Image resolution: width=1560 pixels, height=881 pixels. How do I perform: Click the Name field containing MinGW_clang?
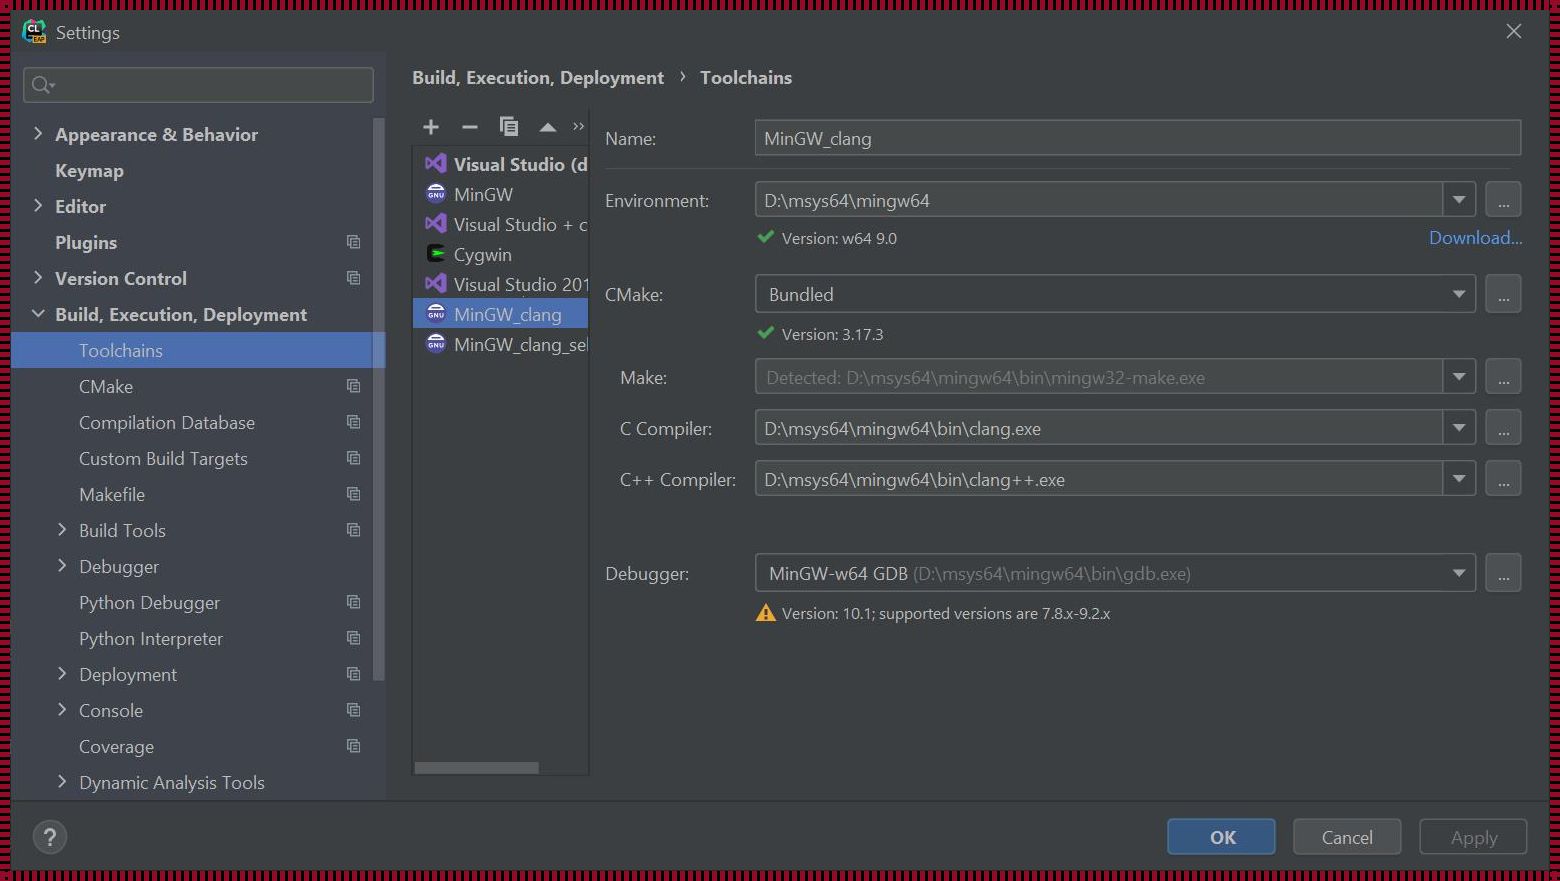1138,138
